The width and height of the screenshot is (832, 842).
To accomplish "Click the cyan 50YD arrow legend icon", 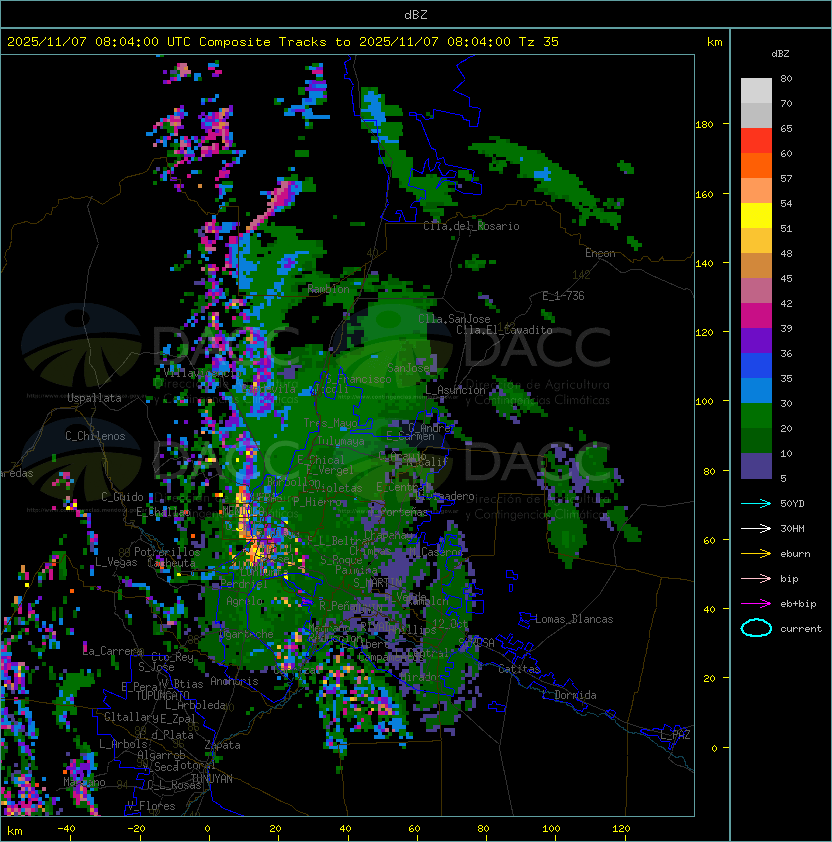I will tap(756, 503).
